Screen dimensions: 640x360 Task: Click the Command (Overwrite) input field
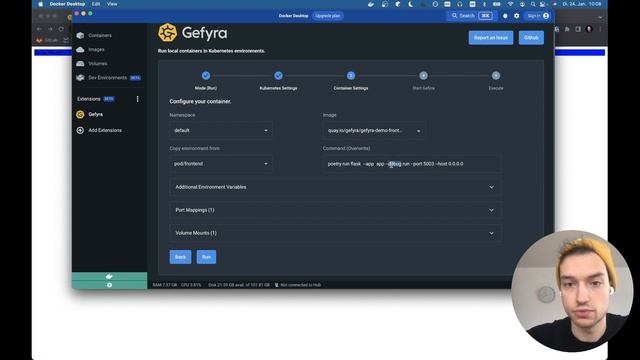[412, 164]
